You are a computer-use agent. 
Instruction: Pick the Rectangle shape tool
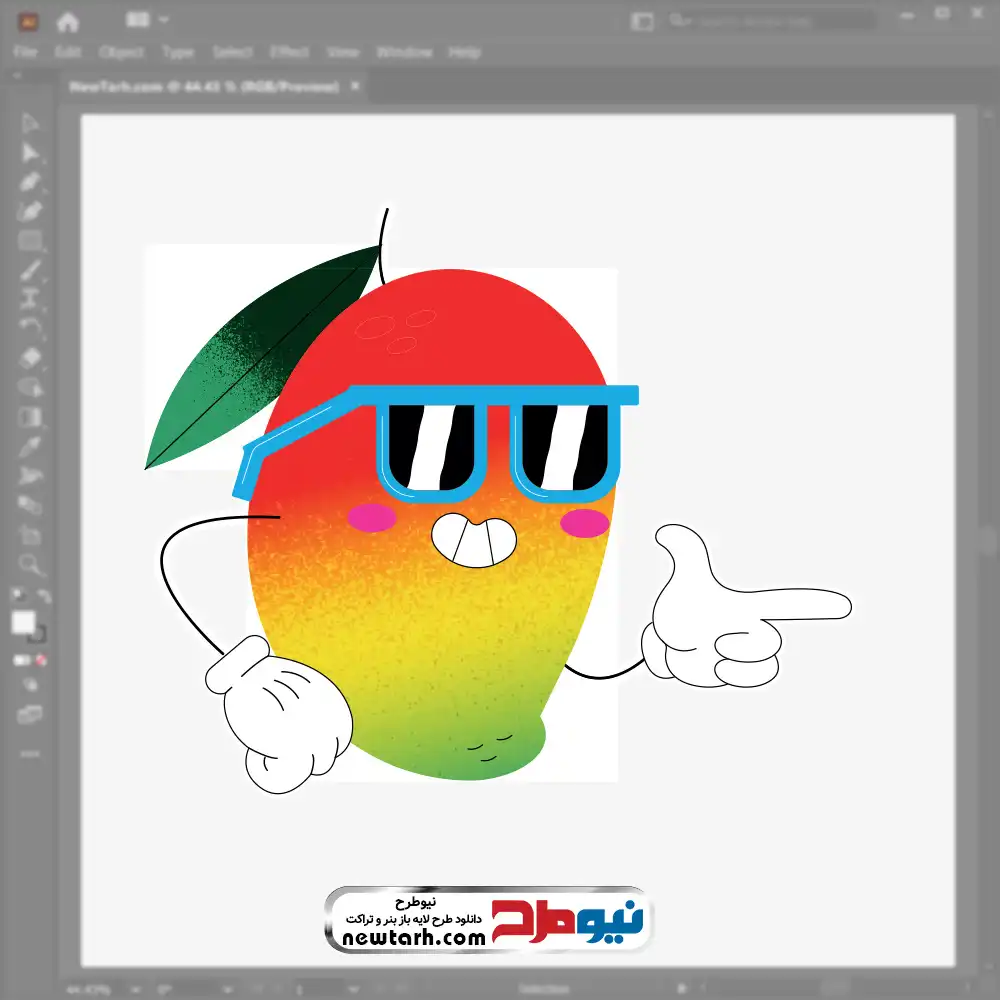30,240
